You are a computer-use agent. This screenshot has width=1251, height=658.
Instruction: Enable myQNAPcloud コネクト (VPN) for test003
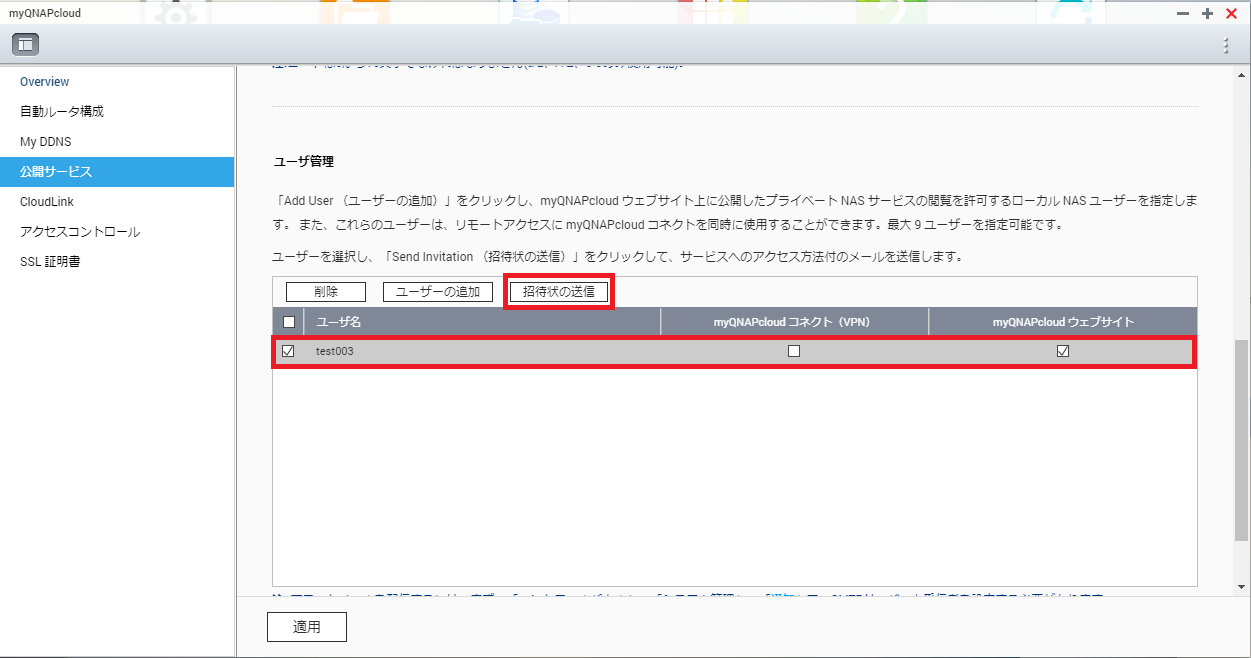click(794, 352)
